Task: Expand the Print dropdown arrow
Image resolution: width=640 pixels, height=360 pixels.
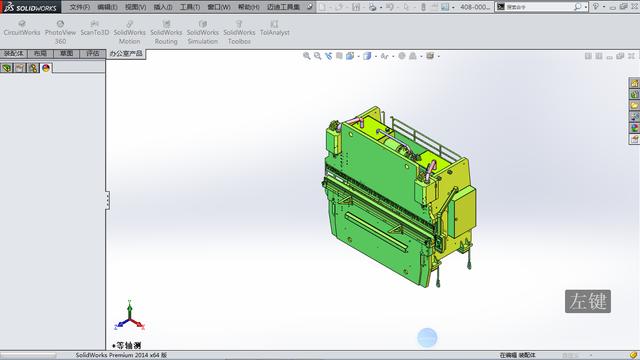Action: 380,7
